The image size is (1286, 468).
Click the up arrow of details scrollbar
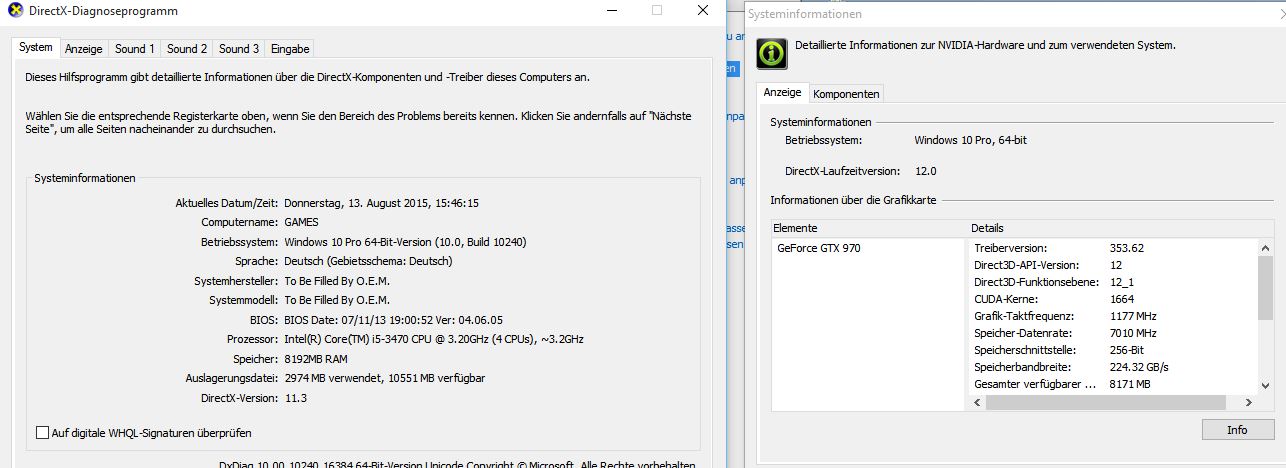point(1265,247)
